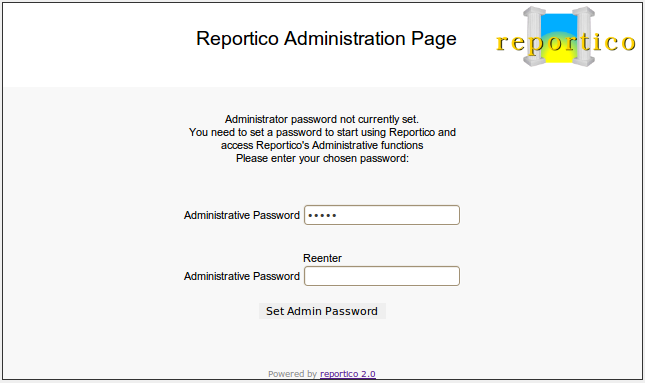The height and width of the screenshot is (383, 645).
Task: Click 'Please enter your chosen password' text
Action: coord(322,158)
